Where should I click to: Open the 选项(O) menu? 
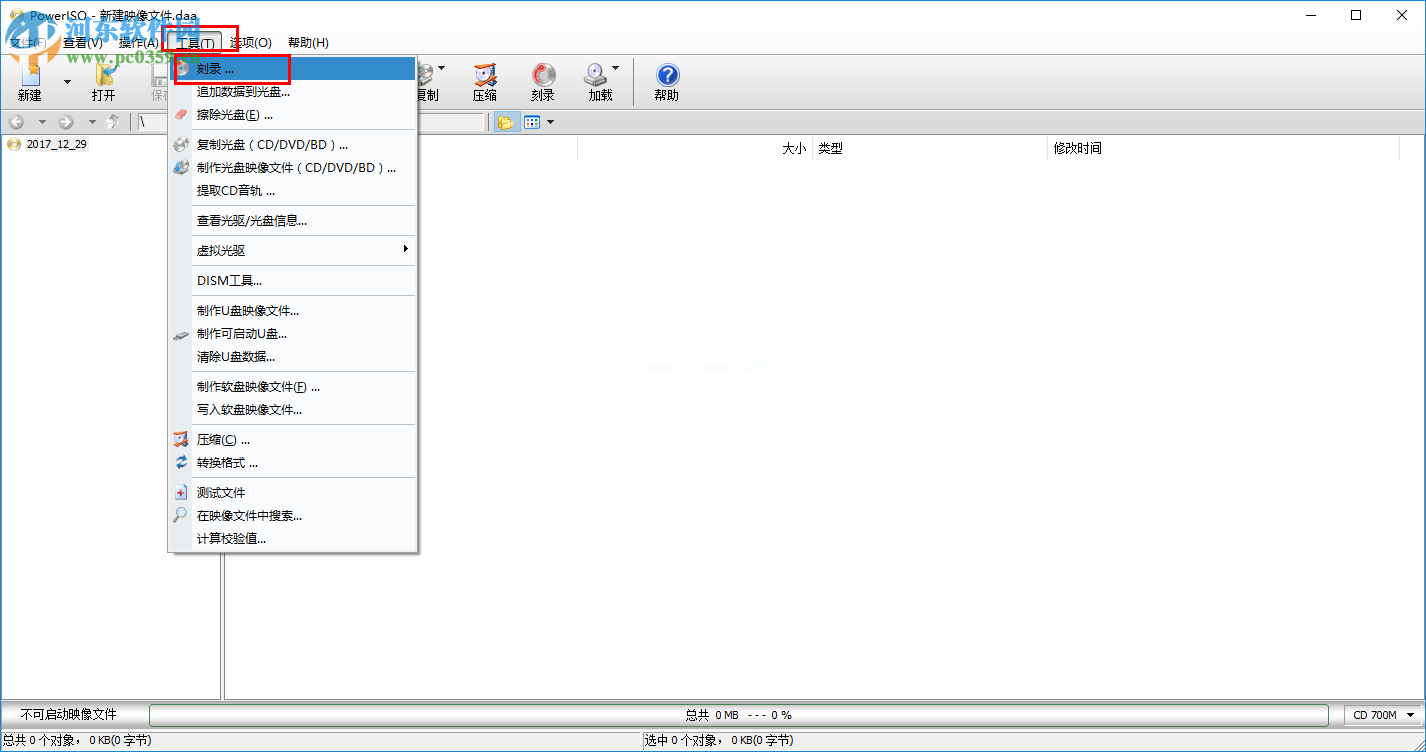point(250,43)
